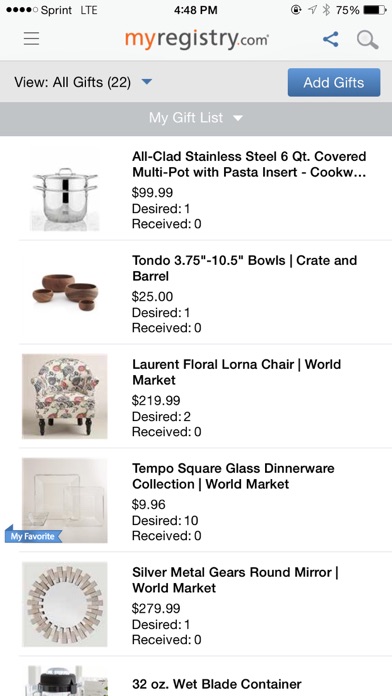Open search with magnifier icon

[x=367, y=40]
